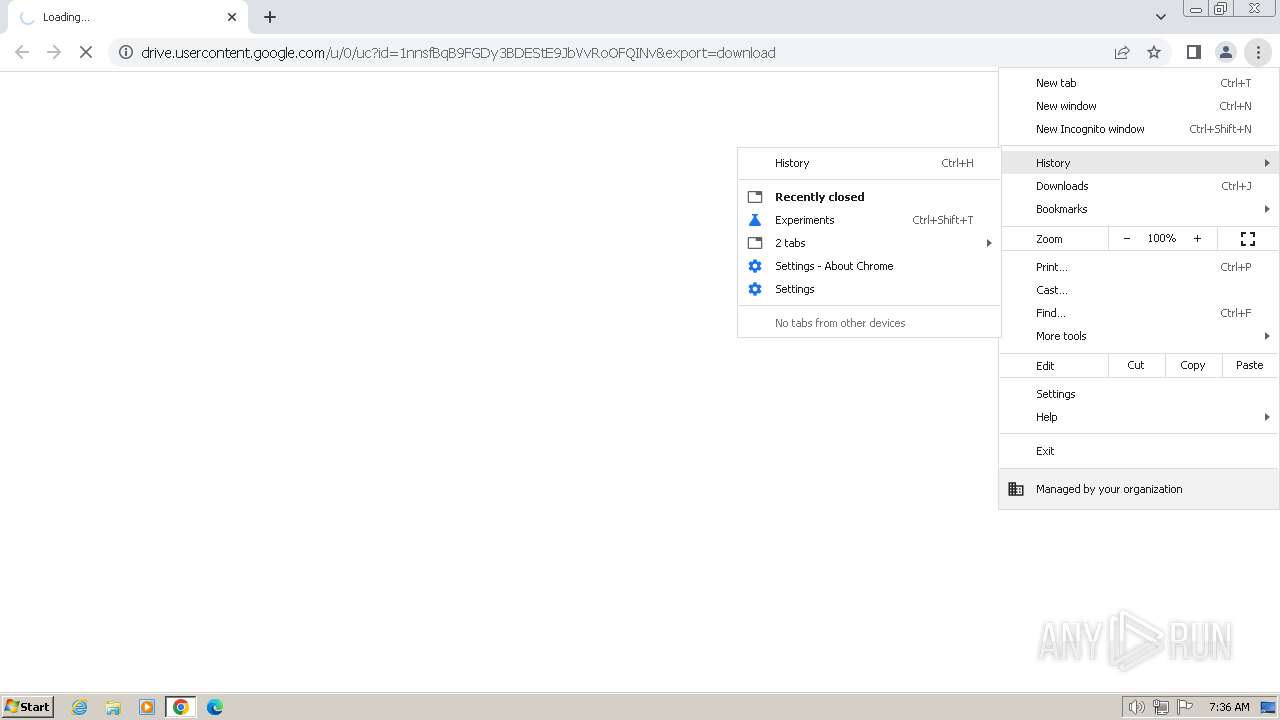
Task: Click the three-dot Chrome menu icon
Action: (1258, 52)
